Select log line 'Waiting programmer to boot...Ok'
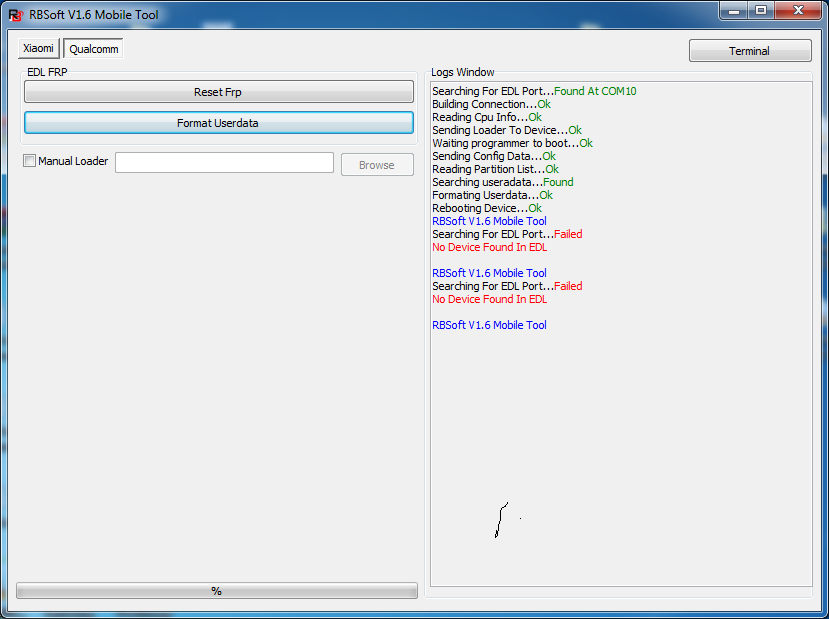The width and height of the screenshot is (829, 619). (512, 143)
